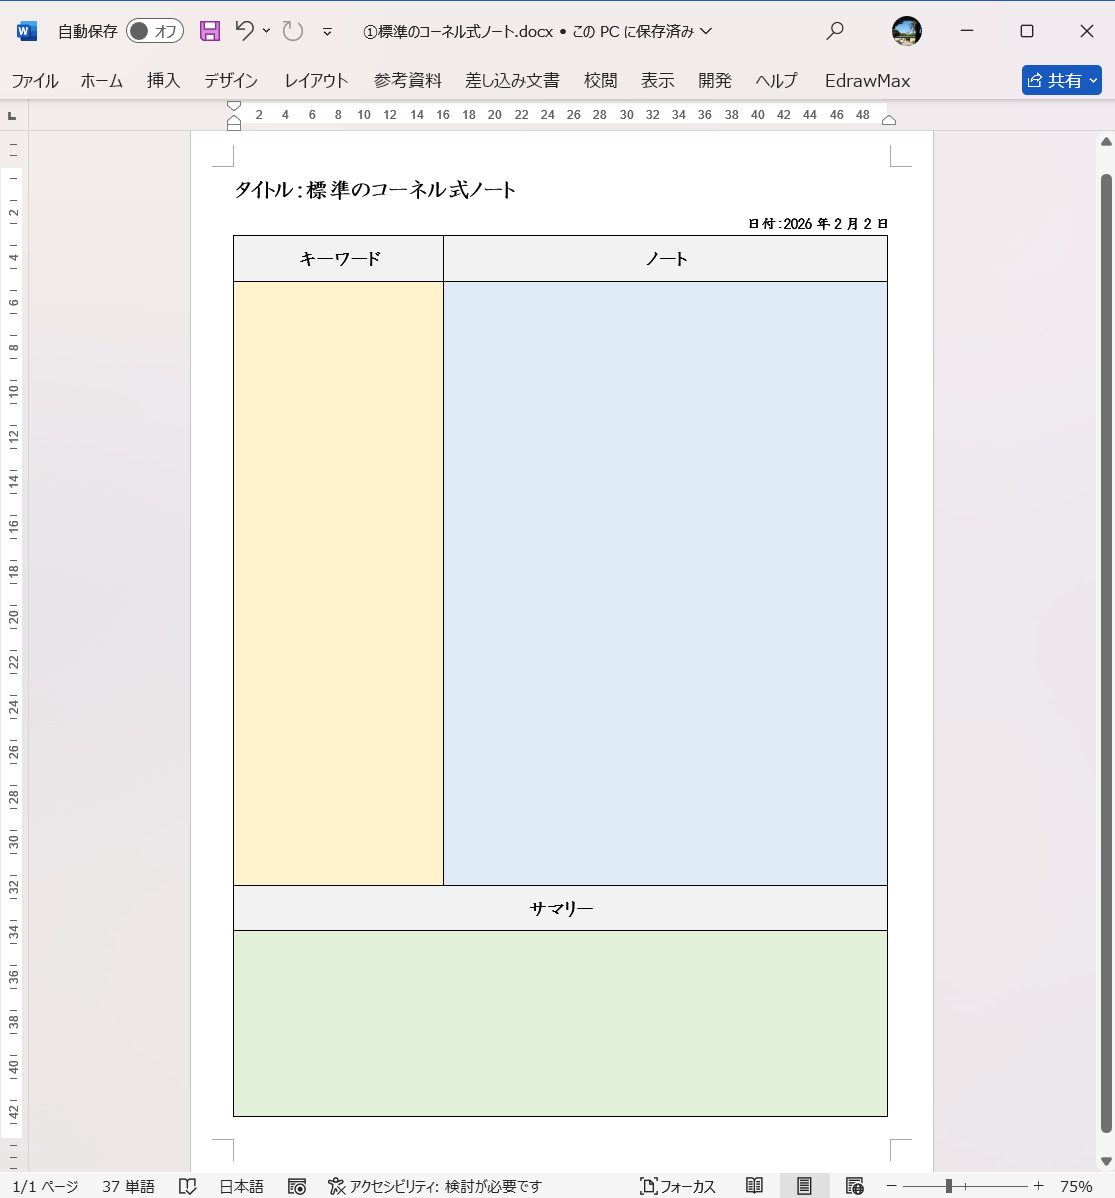This screenshot has width=1115, height=1198.
Task: Select Print Layout view button
Action: [x=804, y=1186]
